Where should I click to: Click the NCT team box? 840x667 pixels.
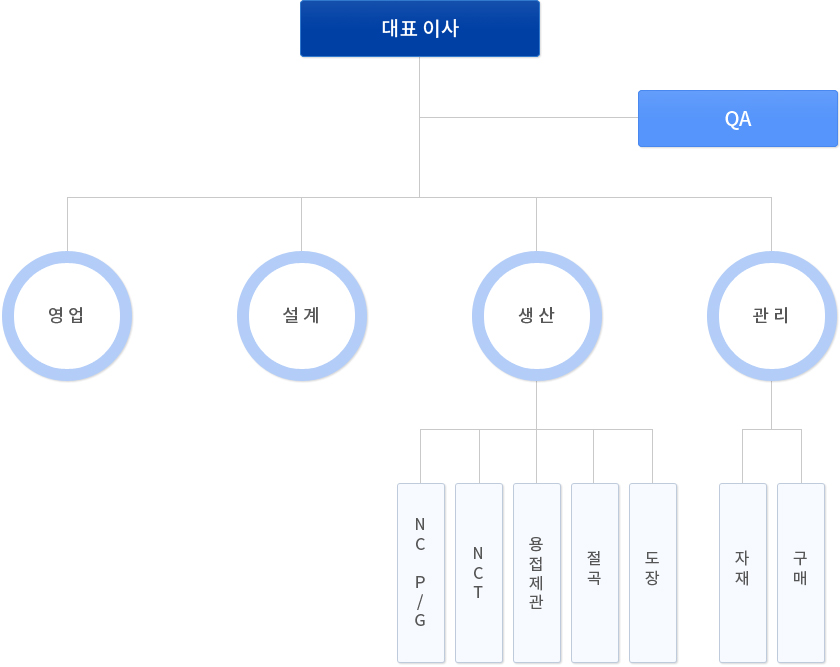tap(478, 572)
